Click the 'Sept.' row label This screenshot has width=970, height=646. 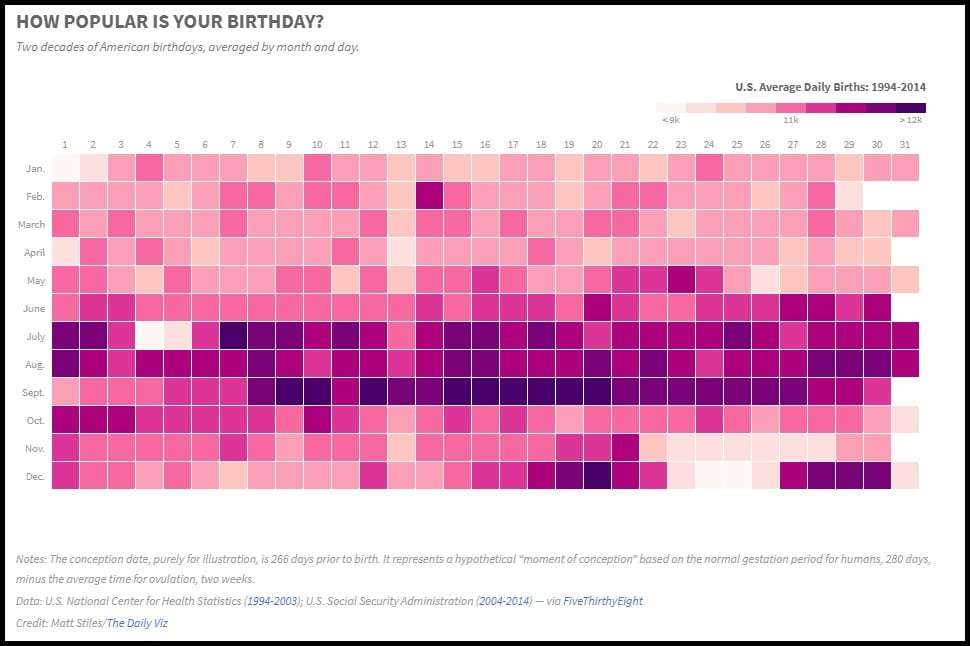(31, 392)
